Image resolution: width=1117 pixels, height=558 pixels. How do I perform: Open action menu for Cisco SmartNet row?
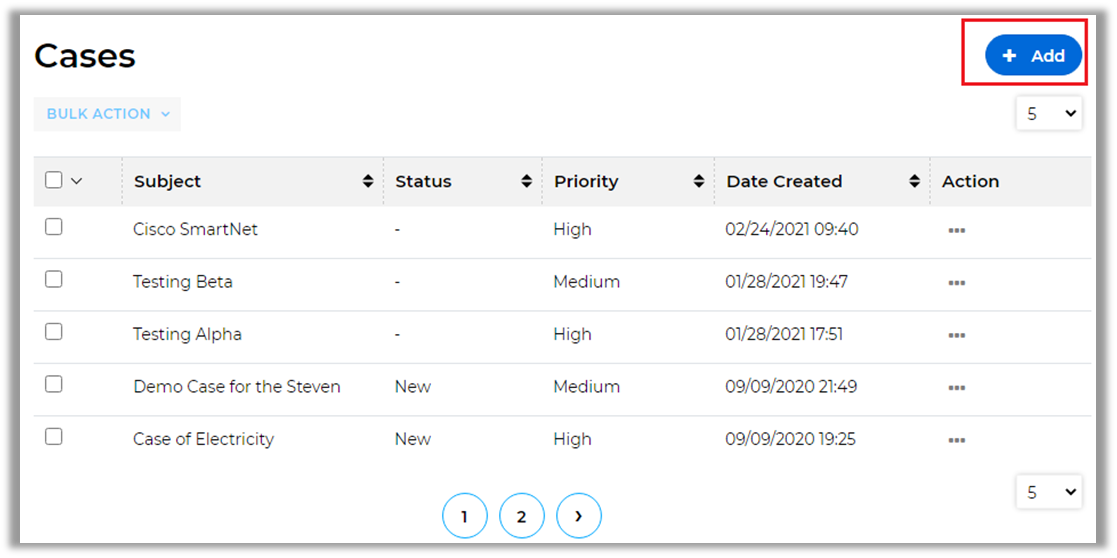pyautogui.click(x=956, y=230)
